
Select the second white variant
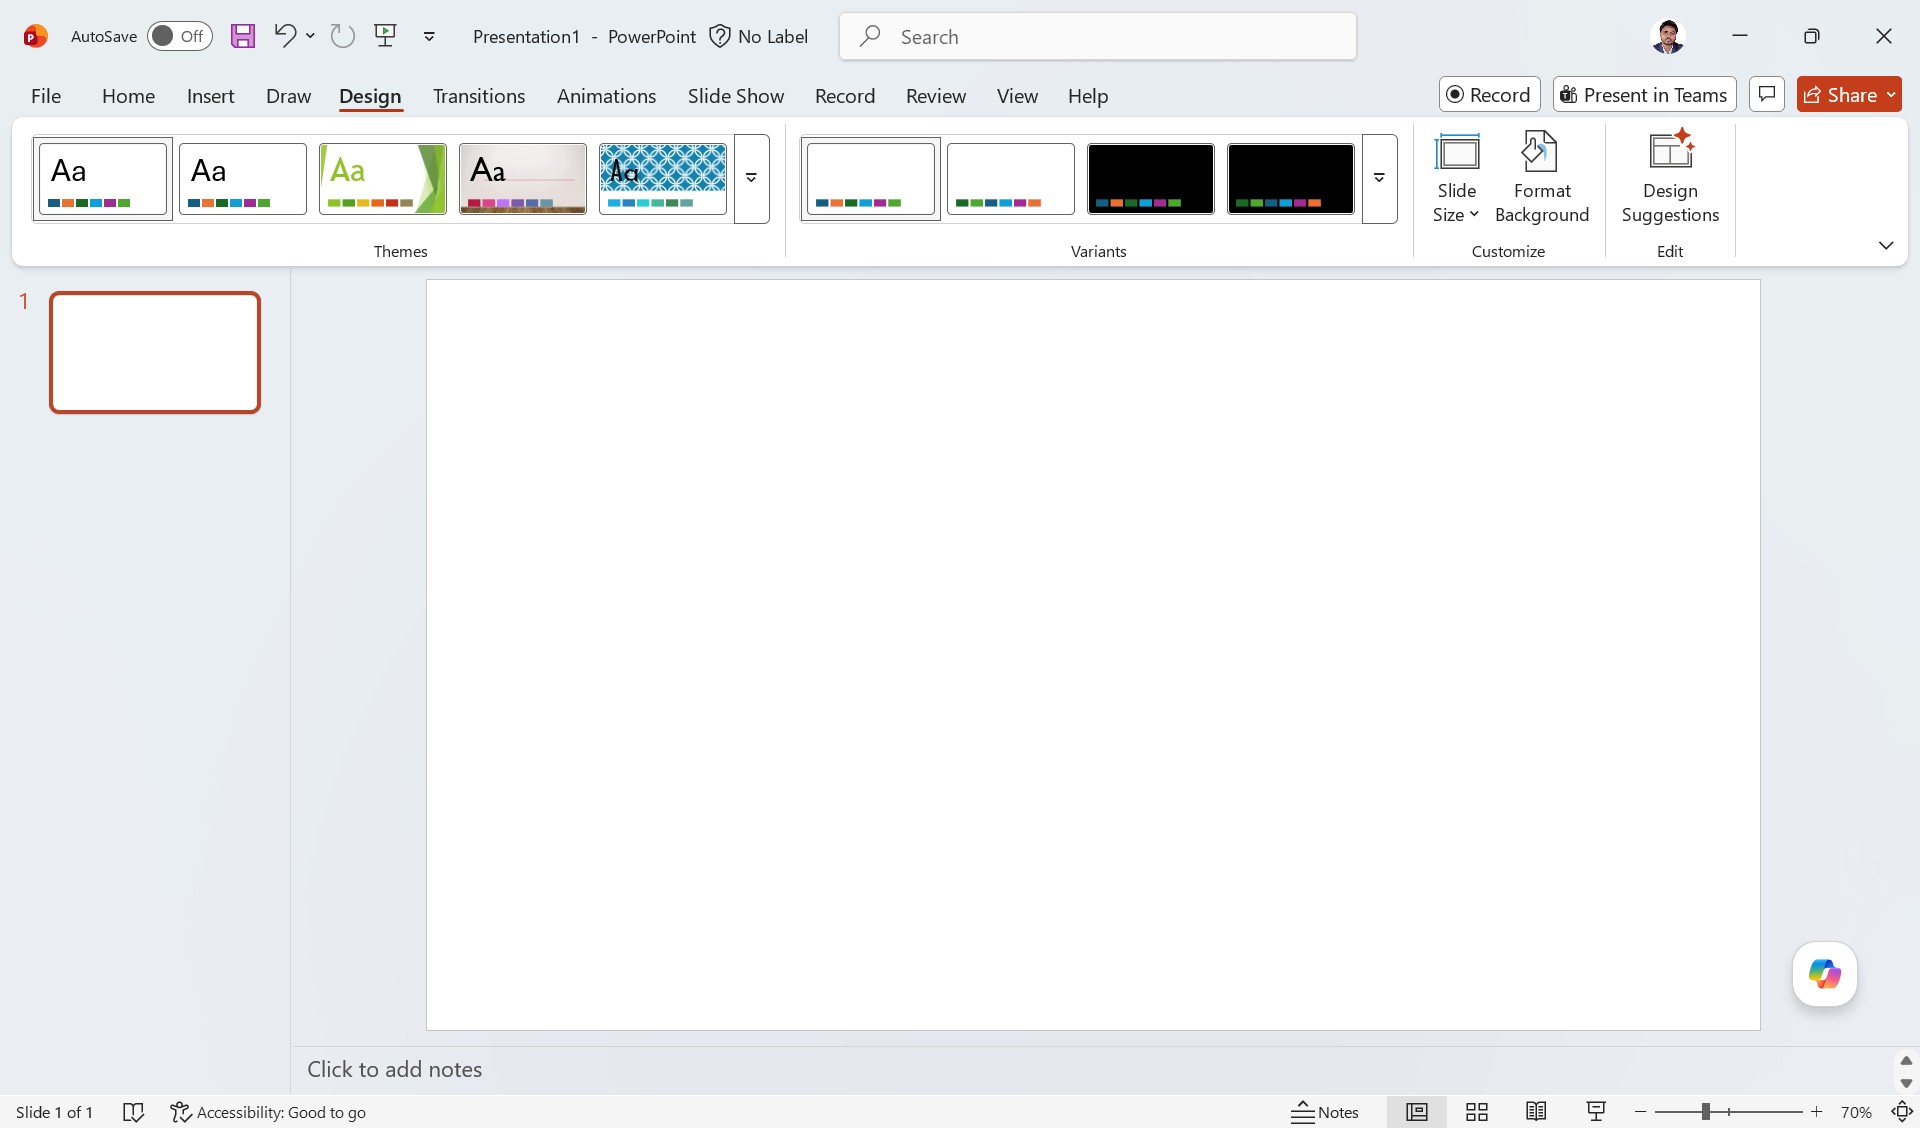coord(1011,178)
